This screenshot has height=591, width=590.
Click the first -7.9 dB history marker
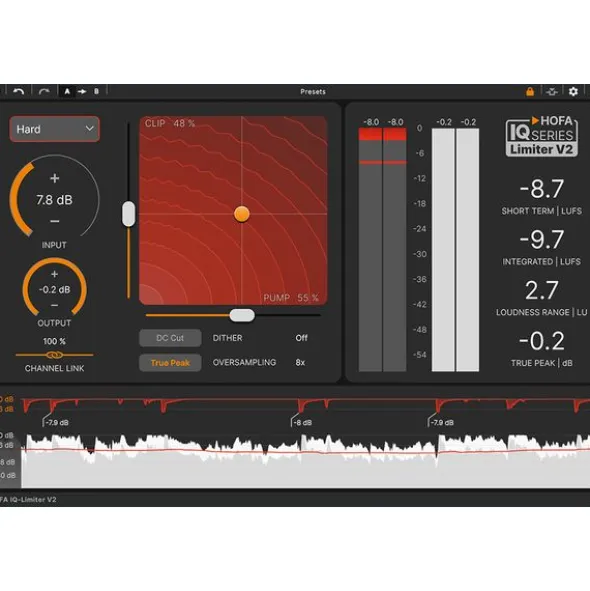(x=57, y=423)
